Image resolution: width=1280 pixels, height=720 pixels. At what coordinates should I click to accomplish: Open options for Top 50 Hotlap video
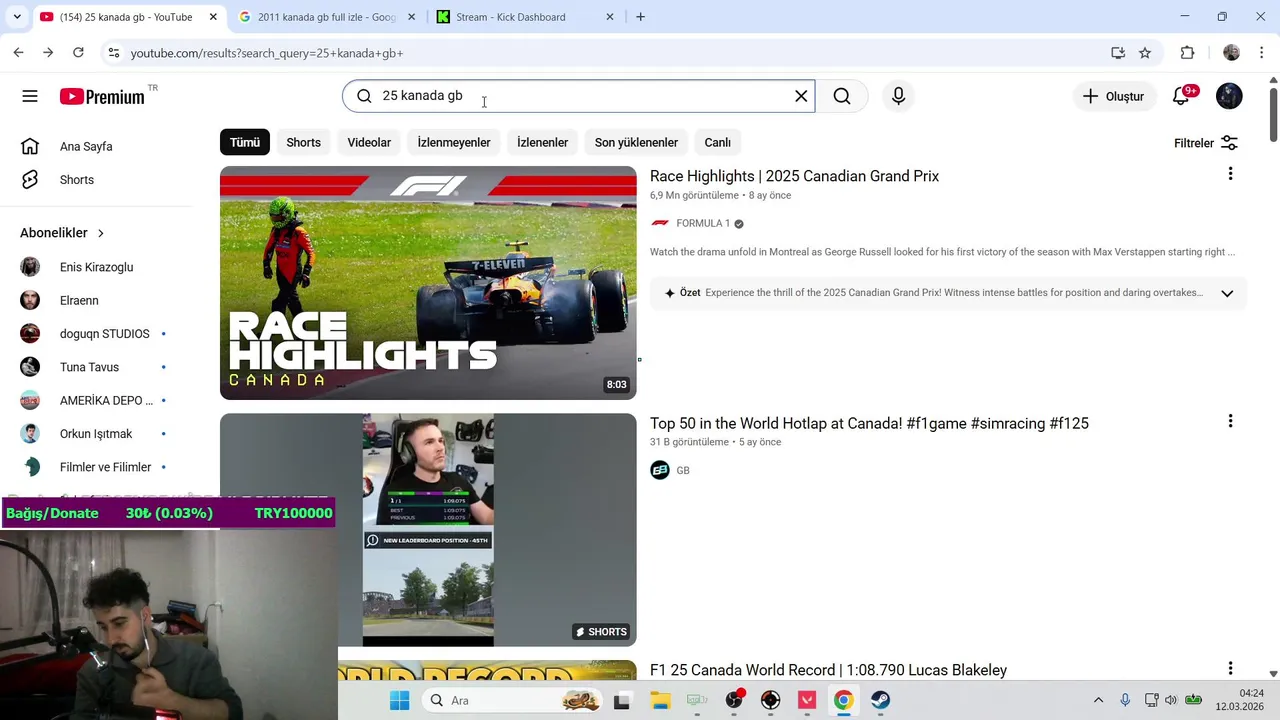pyautogui.click(x=1230, y=421)
